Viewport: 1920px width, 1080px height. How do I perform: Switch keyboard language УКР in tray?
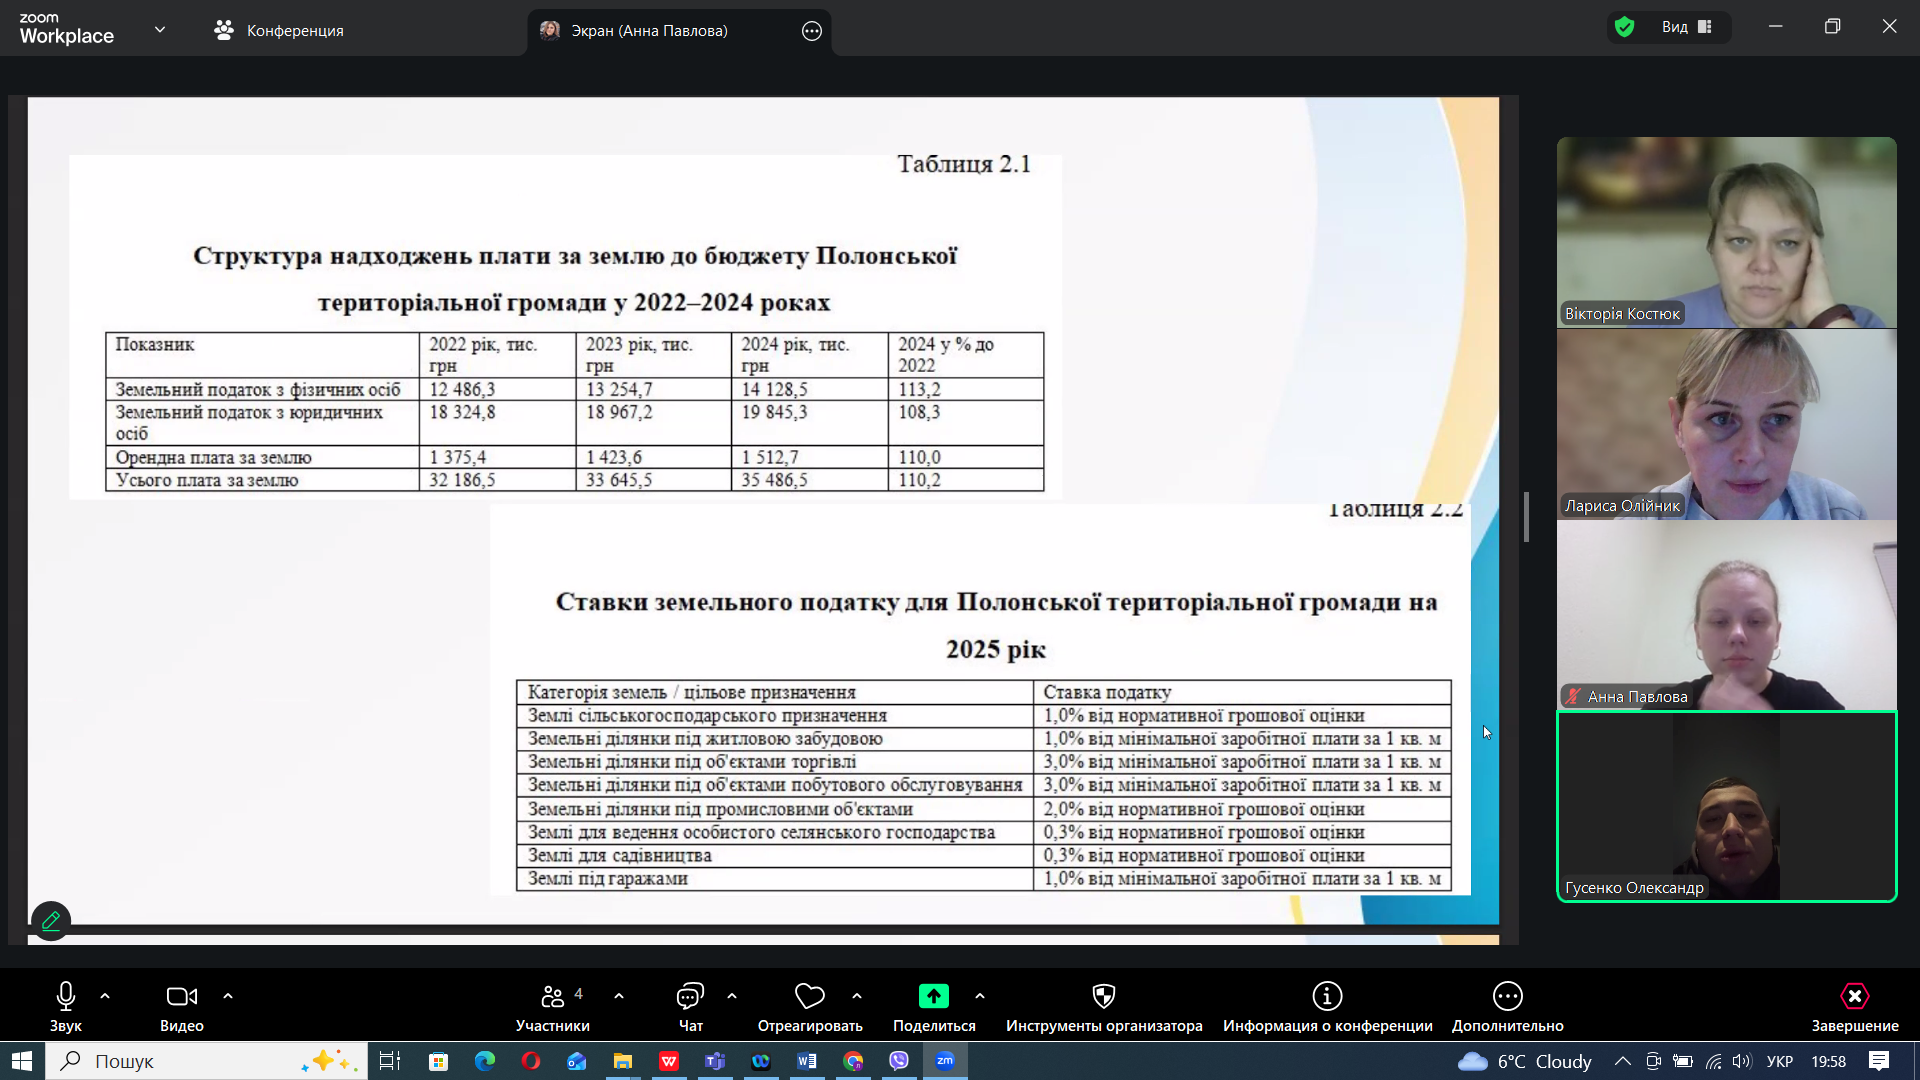click(x=1779, y=1061)
